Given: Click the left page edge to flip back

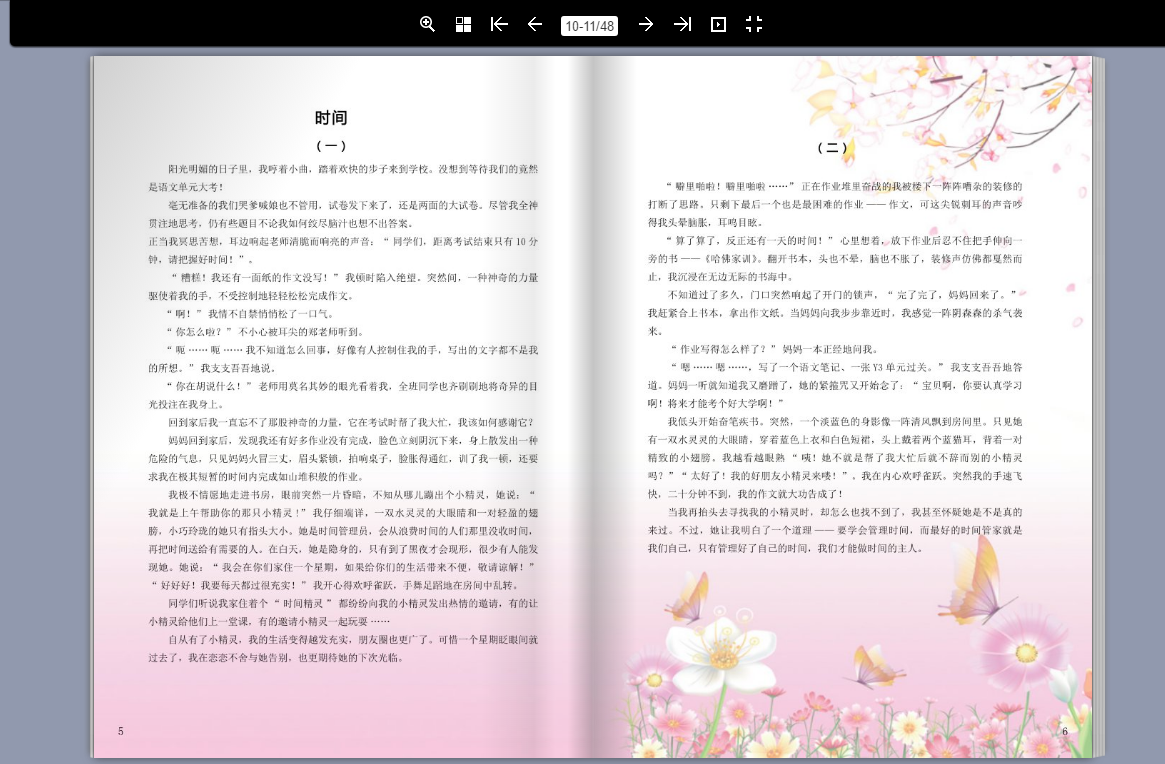Looking at the screenshot, I should 92,407.
